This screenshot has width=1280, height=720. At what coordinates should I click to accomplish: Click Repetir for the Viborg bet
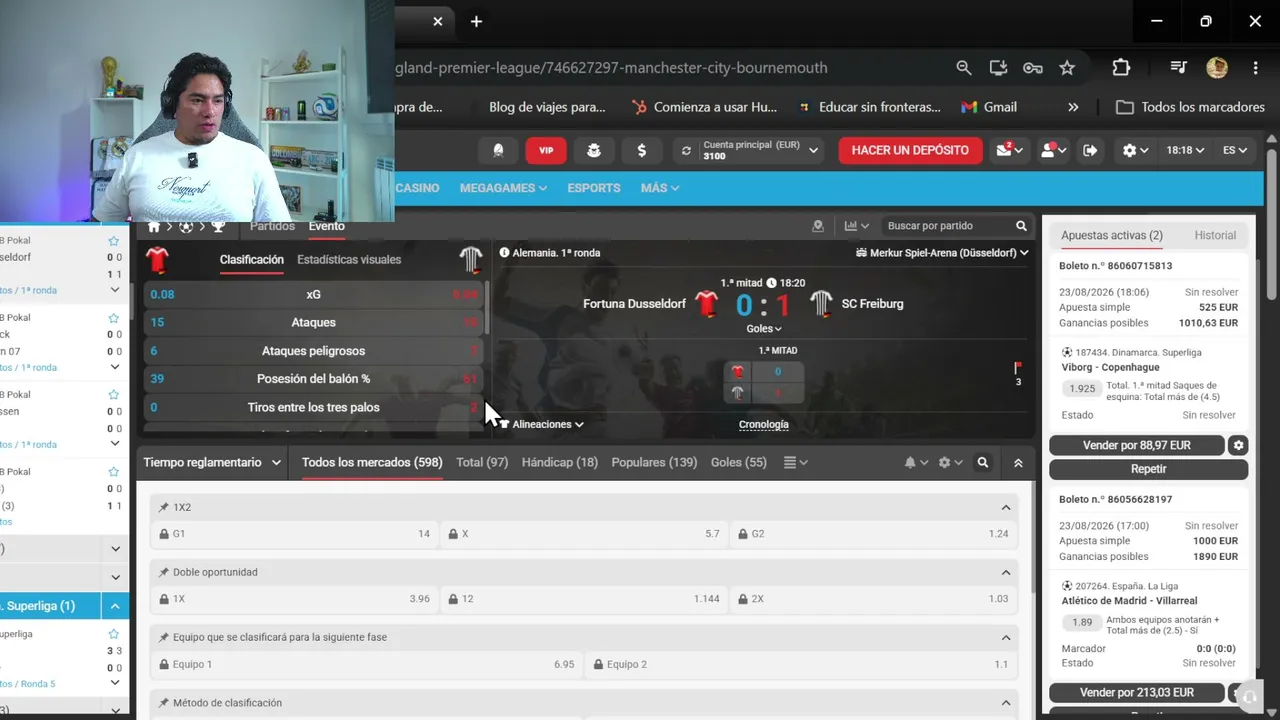click(x=1149, y=469)
